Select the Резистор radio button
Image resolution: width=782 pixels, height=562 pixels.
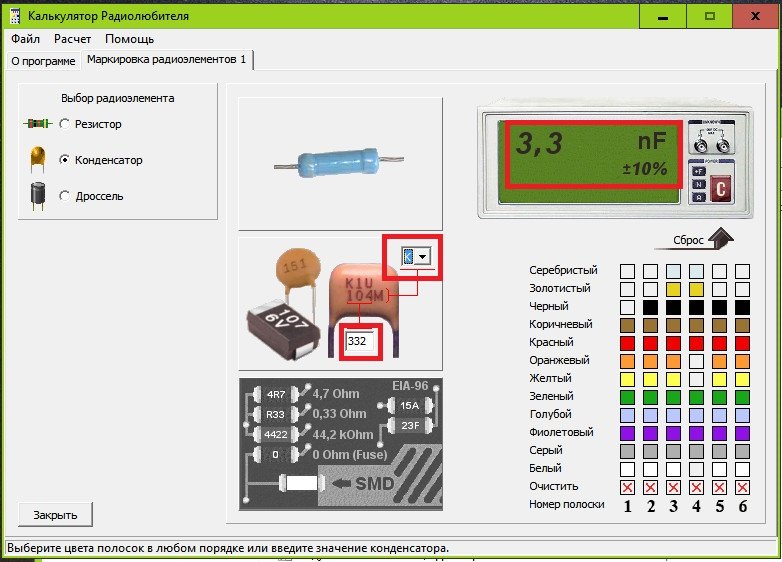pos(65,124)
